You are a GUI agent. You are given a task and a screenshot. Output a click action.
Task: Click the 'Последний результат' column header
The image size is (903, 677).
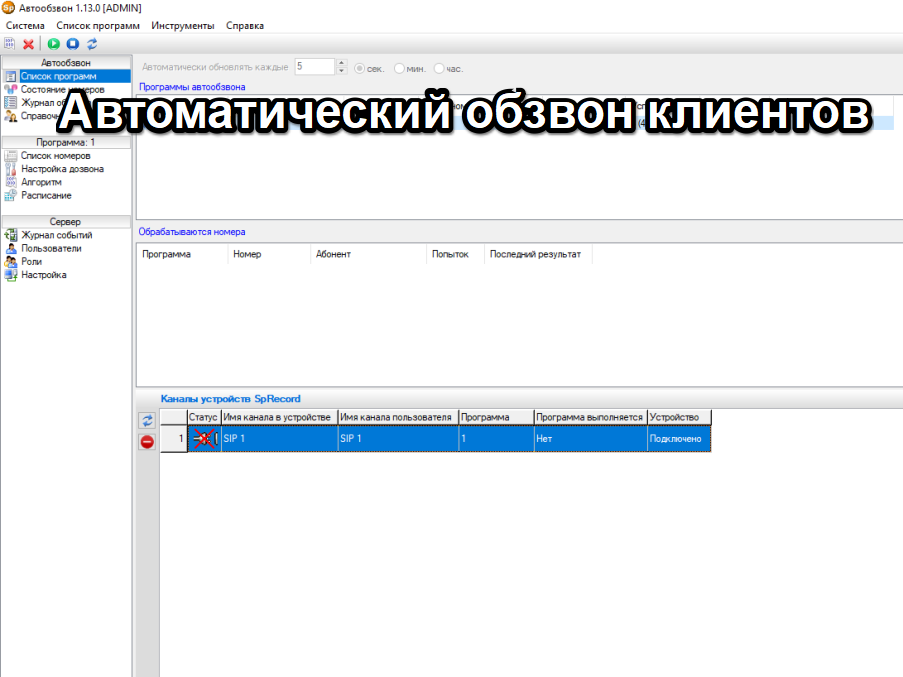click(x=535, y=254)
